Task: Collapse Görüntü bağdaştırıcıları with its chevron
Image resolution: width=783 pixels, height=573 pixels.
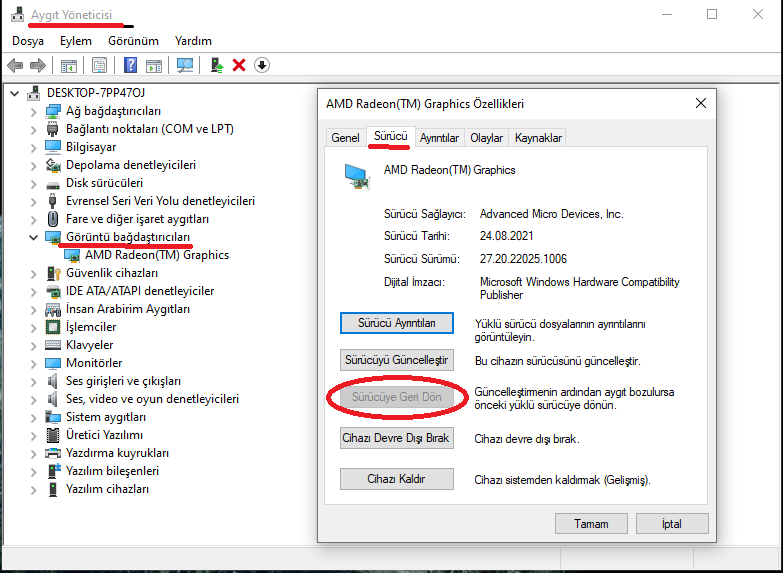Action: point(33,237)
